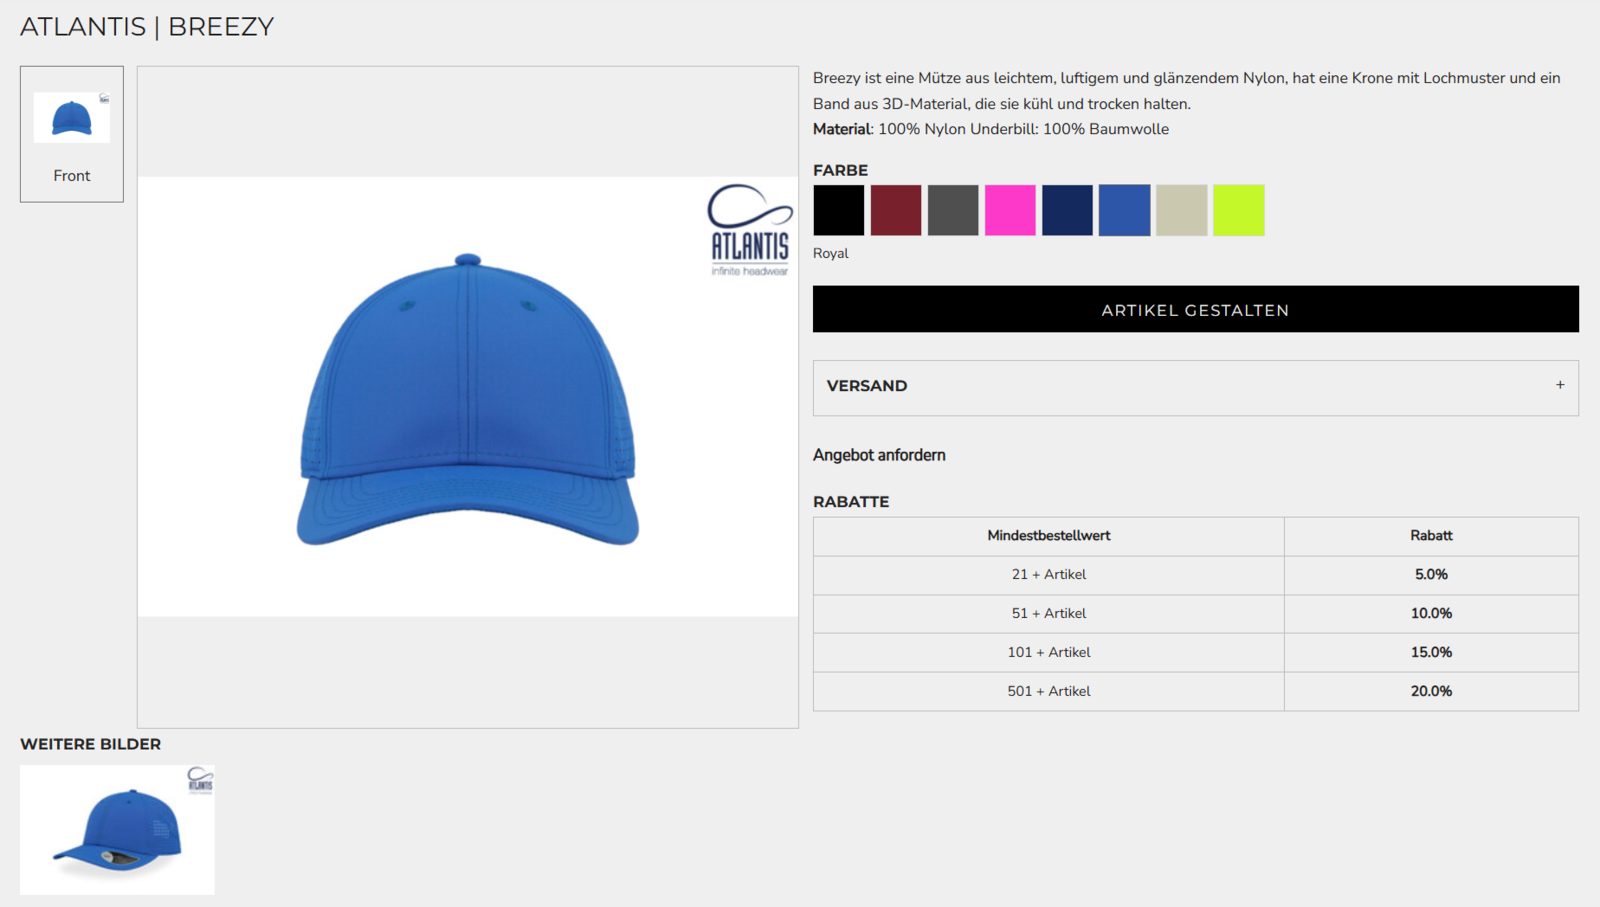Choose the neon lime green swatch
The image size is (1600, 907).
[1238, 210]
